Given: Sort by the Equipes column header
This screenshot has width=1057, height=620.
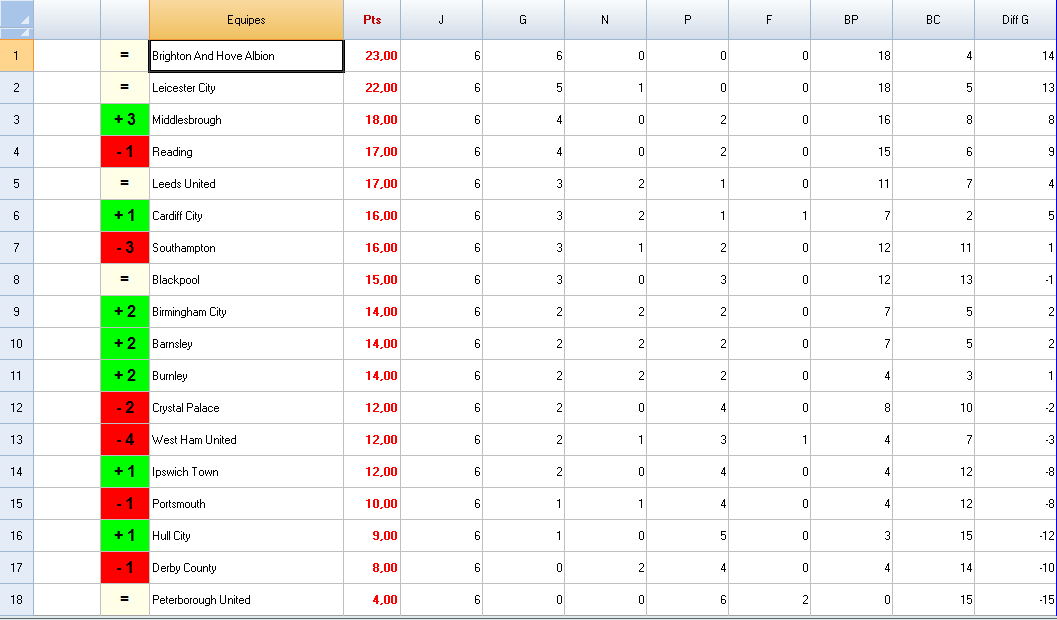Looking at the screenshot, I should coord(246,20).
